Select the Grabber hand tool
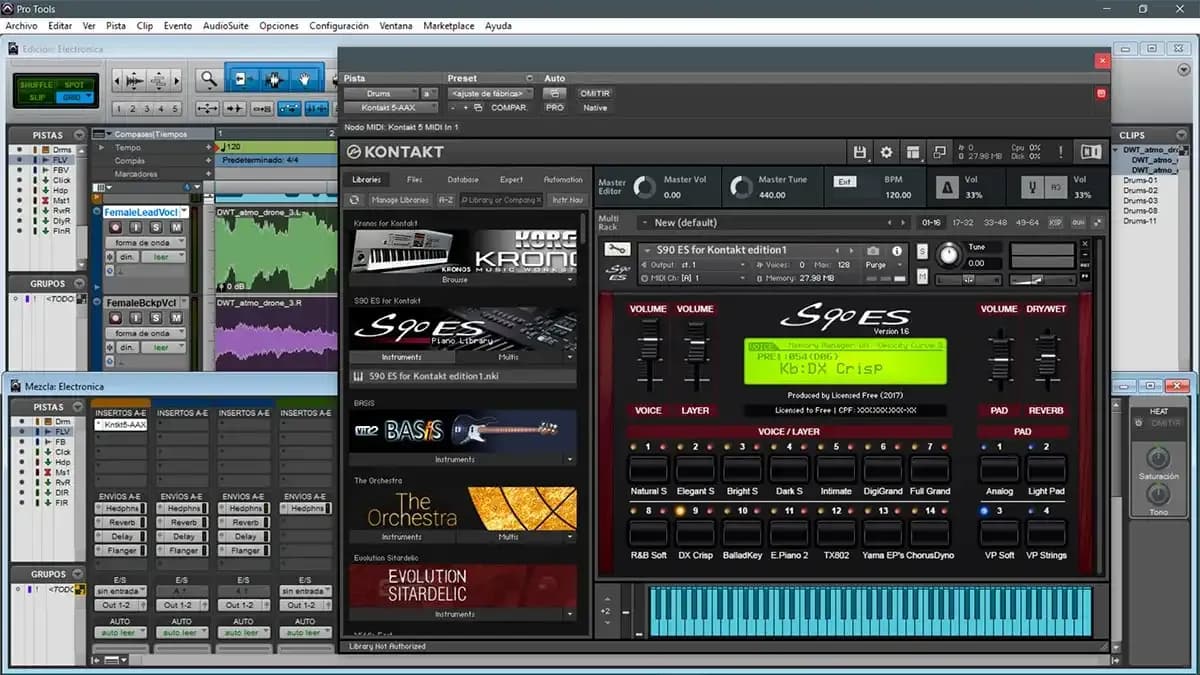Image resolution: width=1200 pixels, height=675 pixels. 304,79
